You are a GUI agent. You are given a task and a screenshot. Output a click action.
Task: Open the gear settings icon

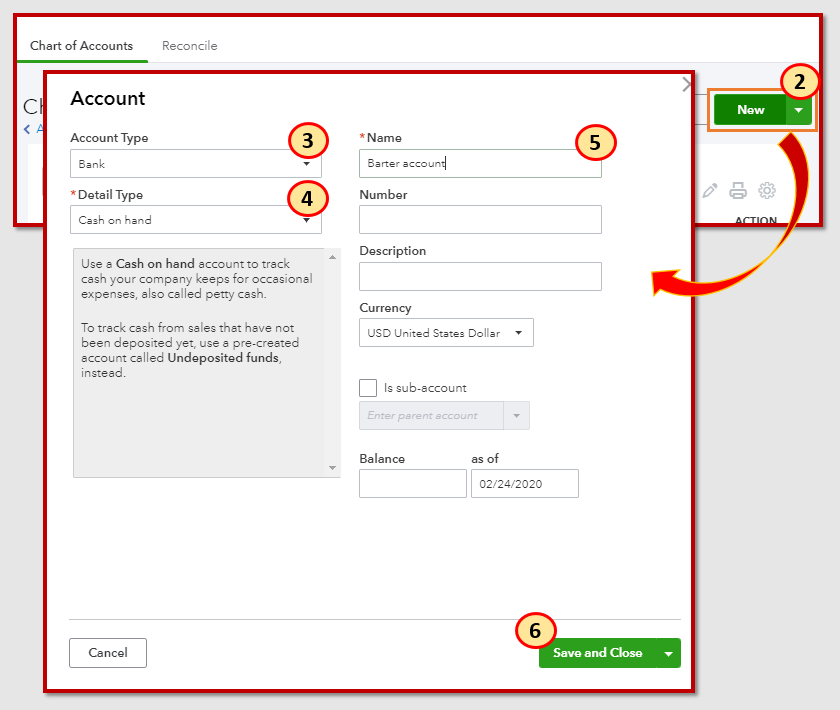767,190
